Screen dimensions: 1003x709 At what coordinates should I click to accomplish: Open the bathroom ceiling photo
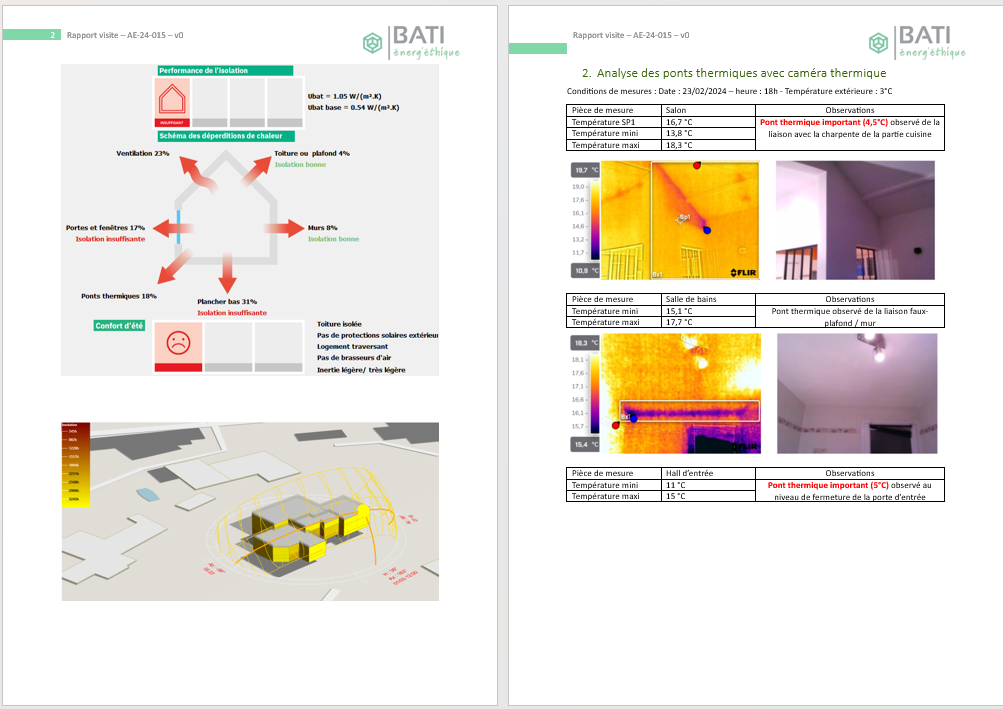(857, 394)
